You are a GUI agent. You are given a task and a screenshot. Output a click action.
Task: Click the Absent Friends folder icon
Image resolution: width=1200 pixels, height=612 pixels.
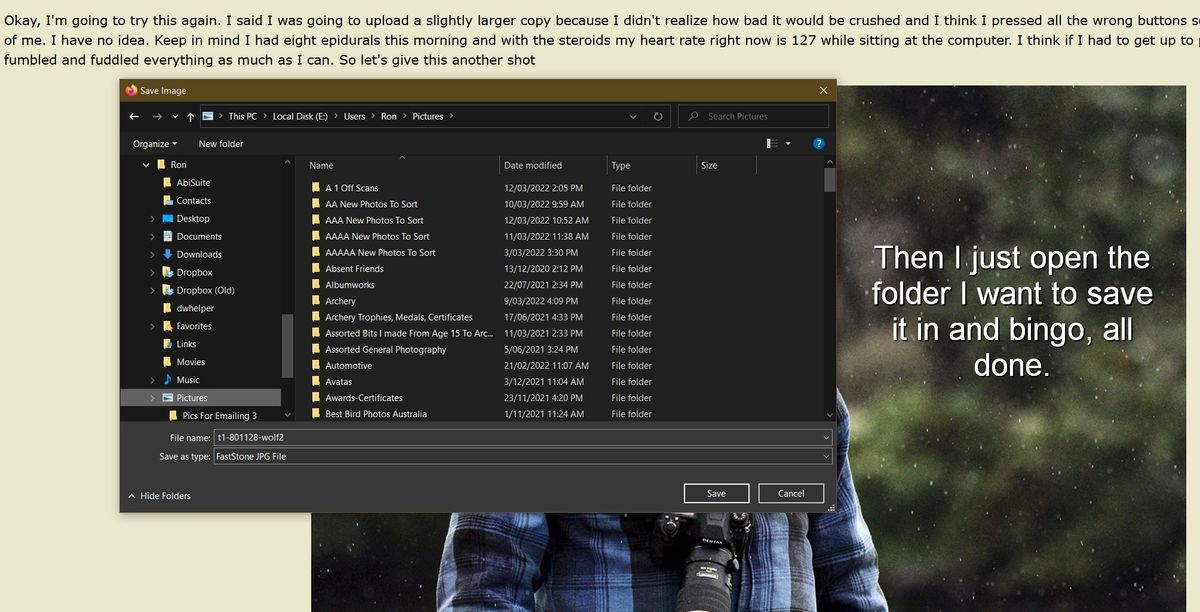pyautogui.click(x=316, y=269)
